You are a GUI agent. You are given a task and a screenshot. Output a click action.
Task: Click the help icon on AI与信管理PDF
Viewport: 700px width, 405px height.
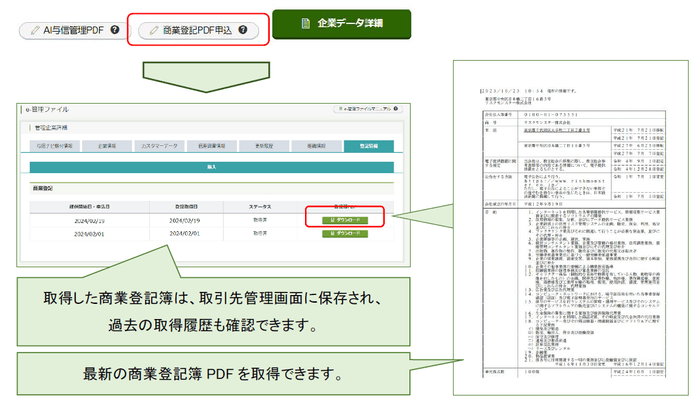pos(115,30)
